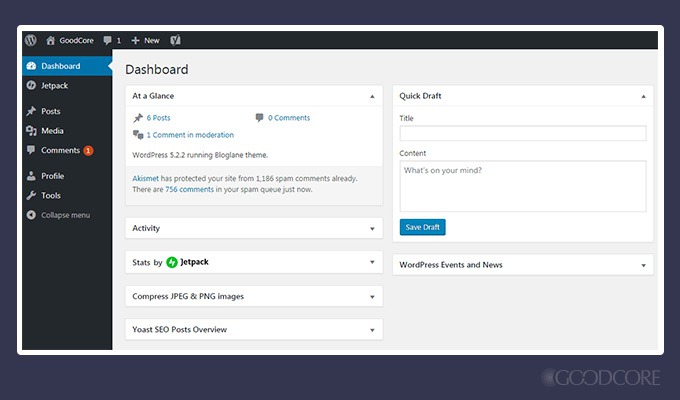Click the green Jetpack logo in Stats widget
The image size is (680, 400).
(172, 262)
